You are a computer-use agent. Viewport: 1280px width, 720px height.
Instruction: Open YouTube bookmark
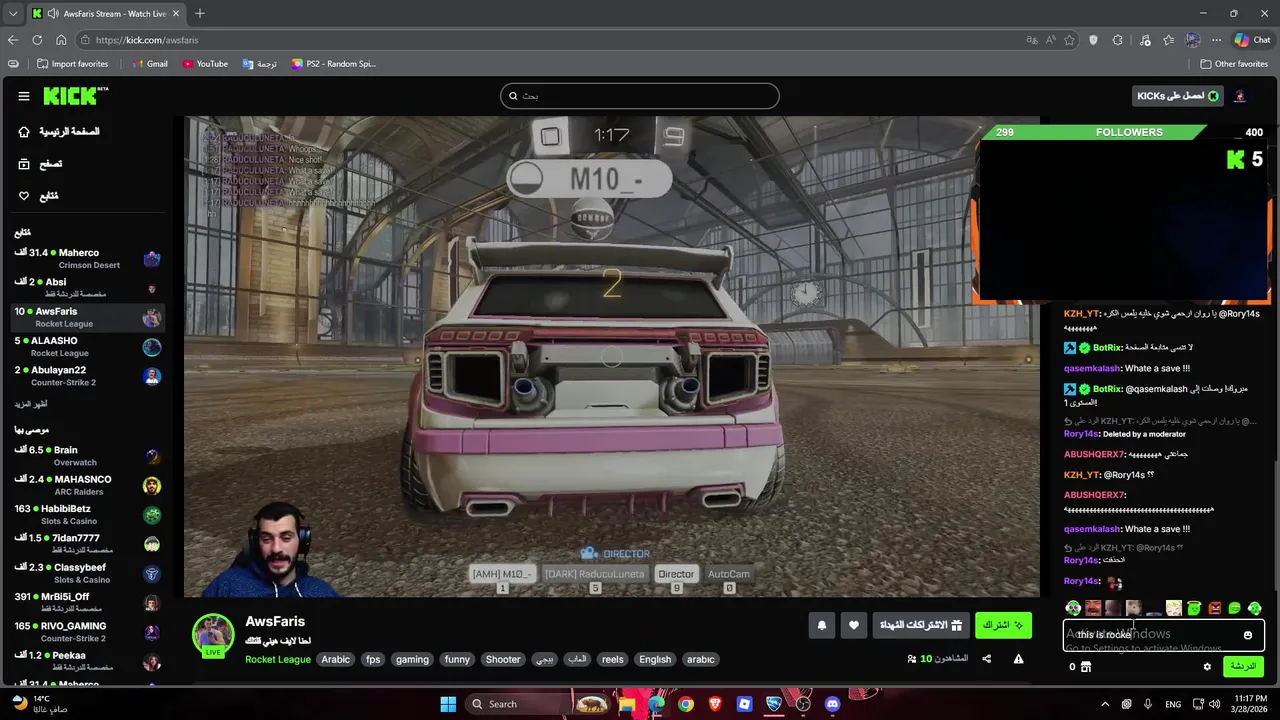point(205,64)
